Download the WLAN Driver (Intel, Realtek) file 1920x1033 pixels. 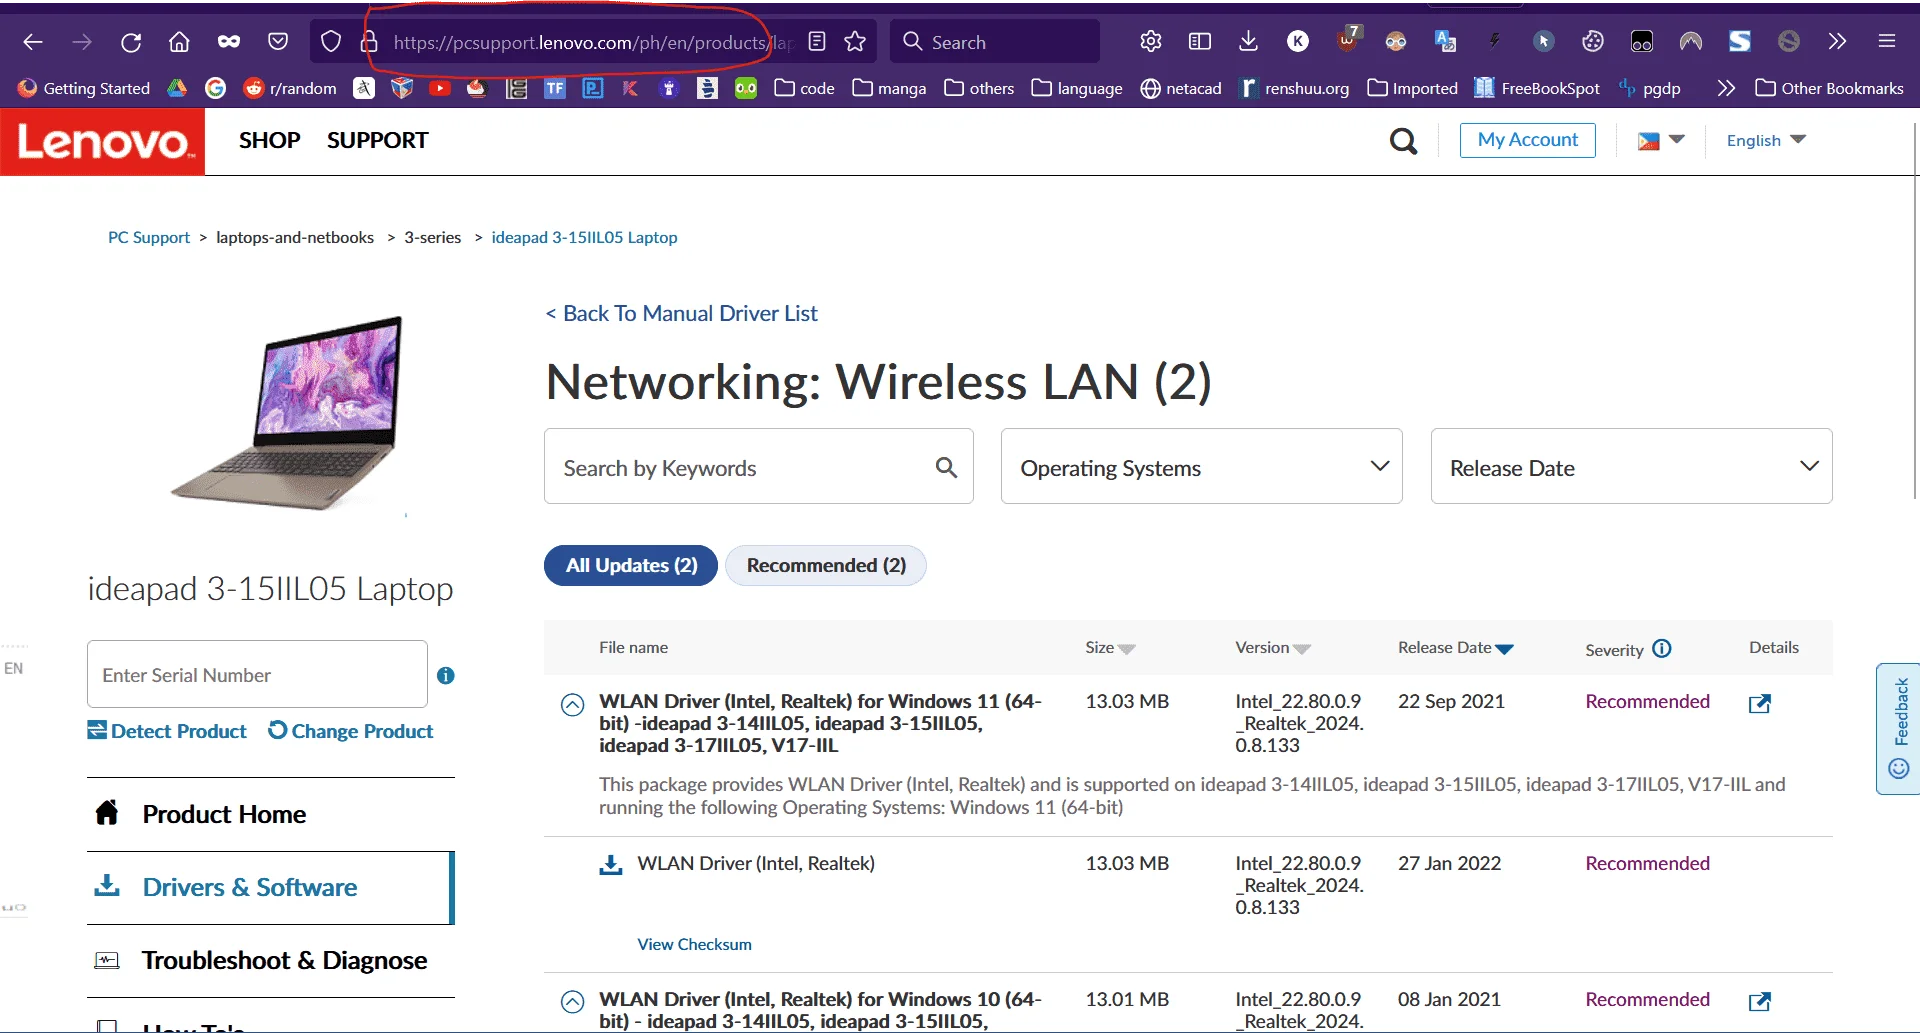(x=611, y=864)
